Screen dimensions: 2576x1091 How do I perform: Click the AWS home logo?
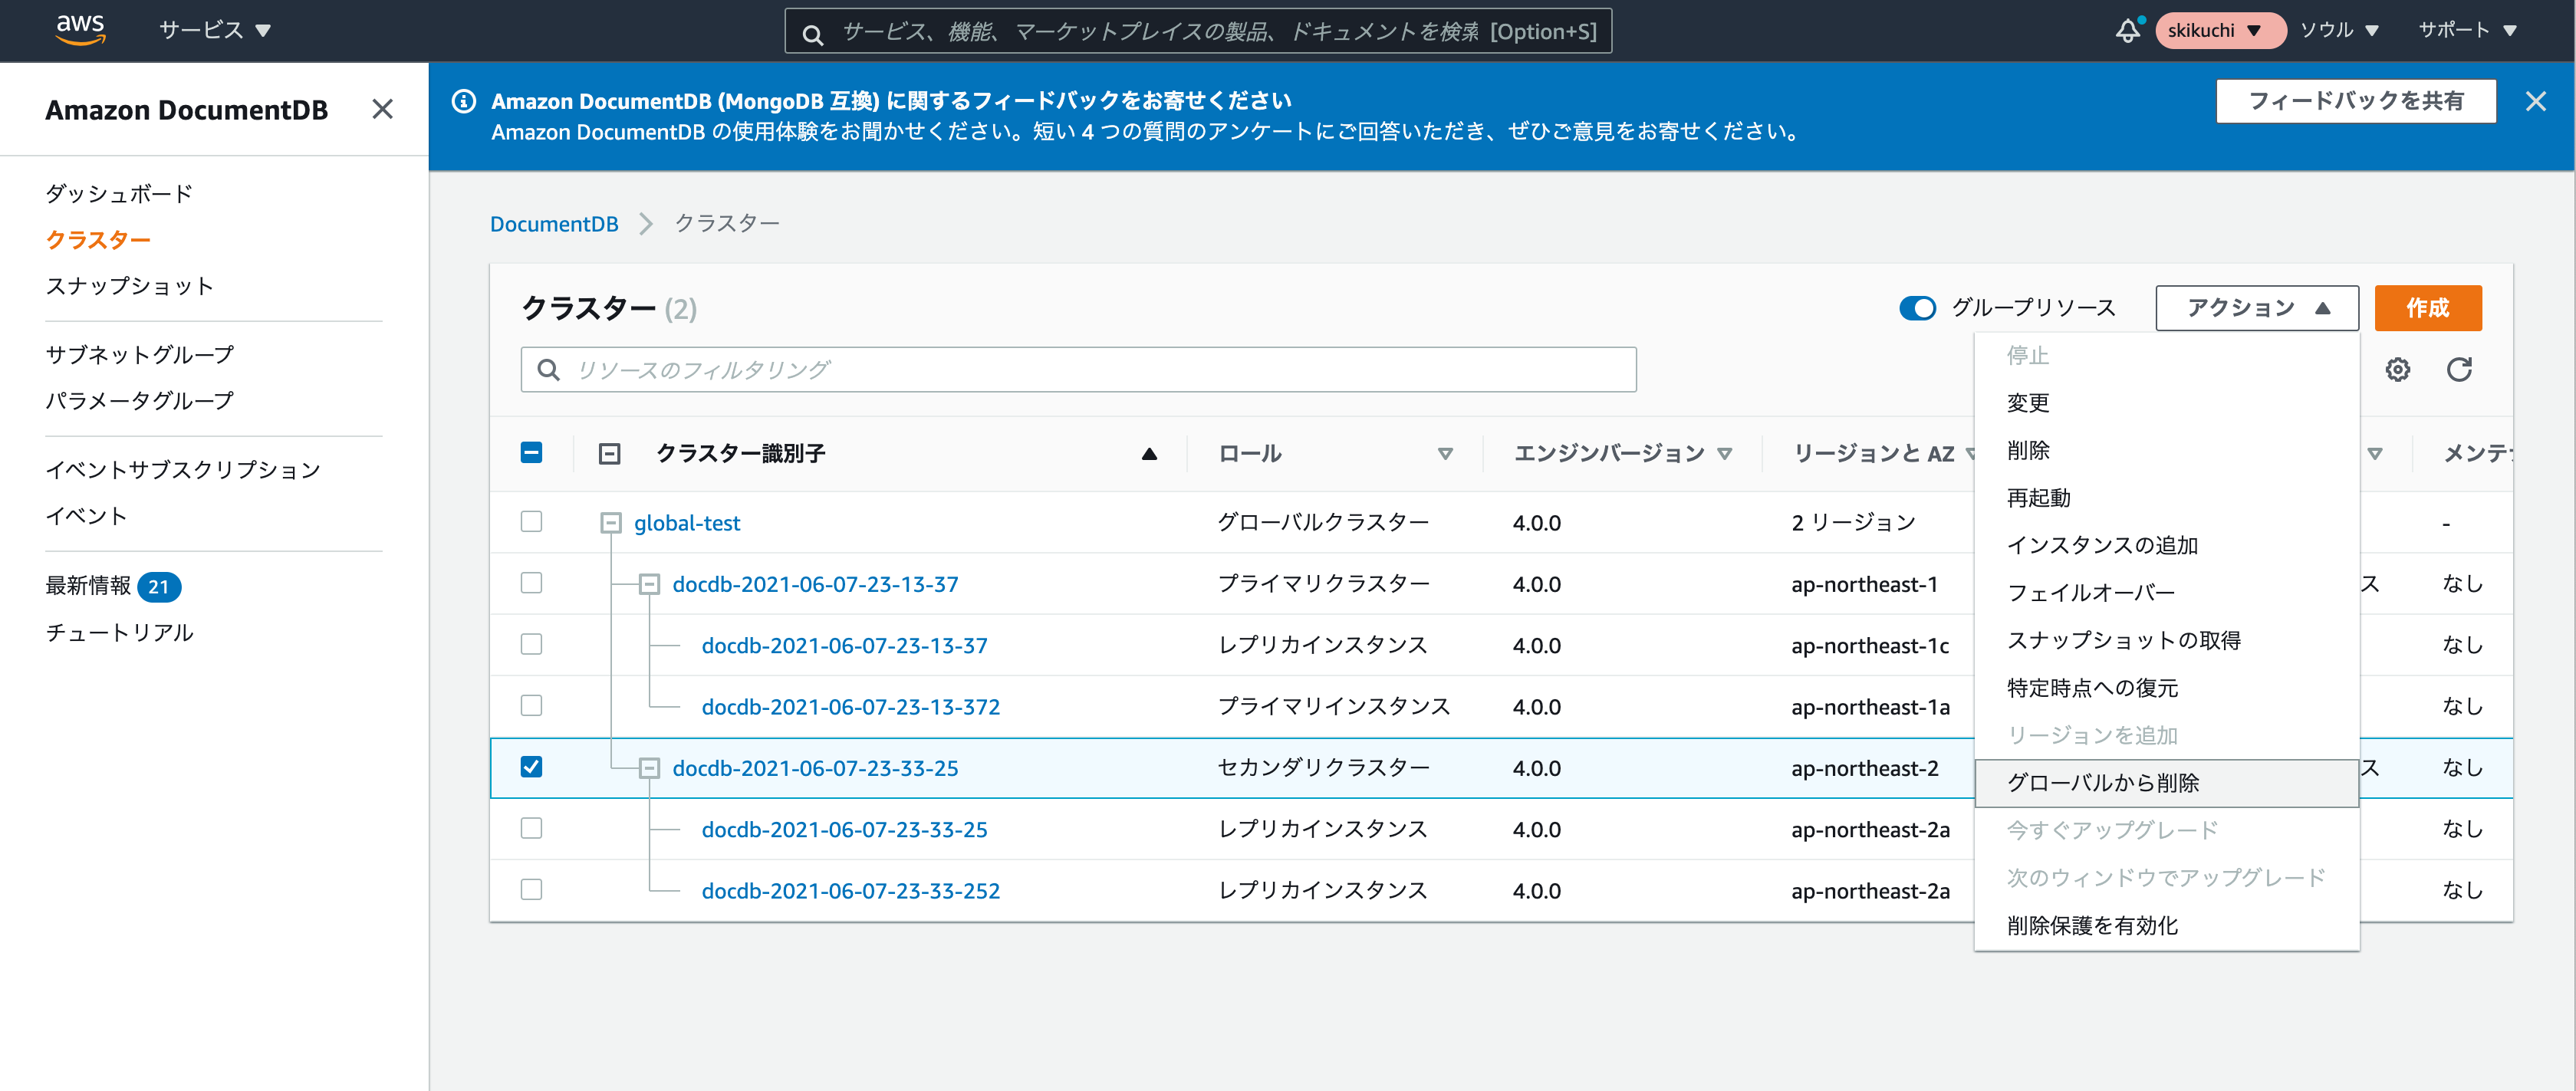click(x=80, y=30)
